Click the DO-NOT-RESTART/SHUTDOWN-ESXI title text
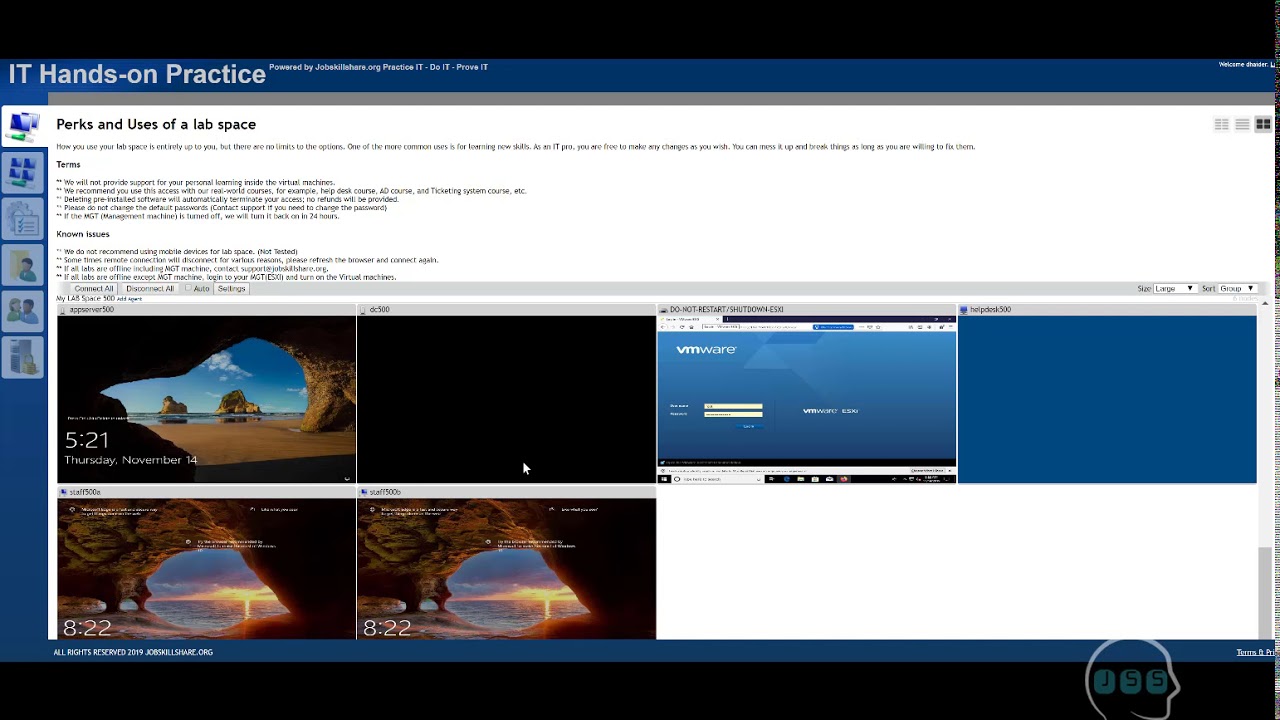 point(727,310)
